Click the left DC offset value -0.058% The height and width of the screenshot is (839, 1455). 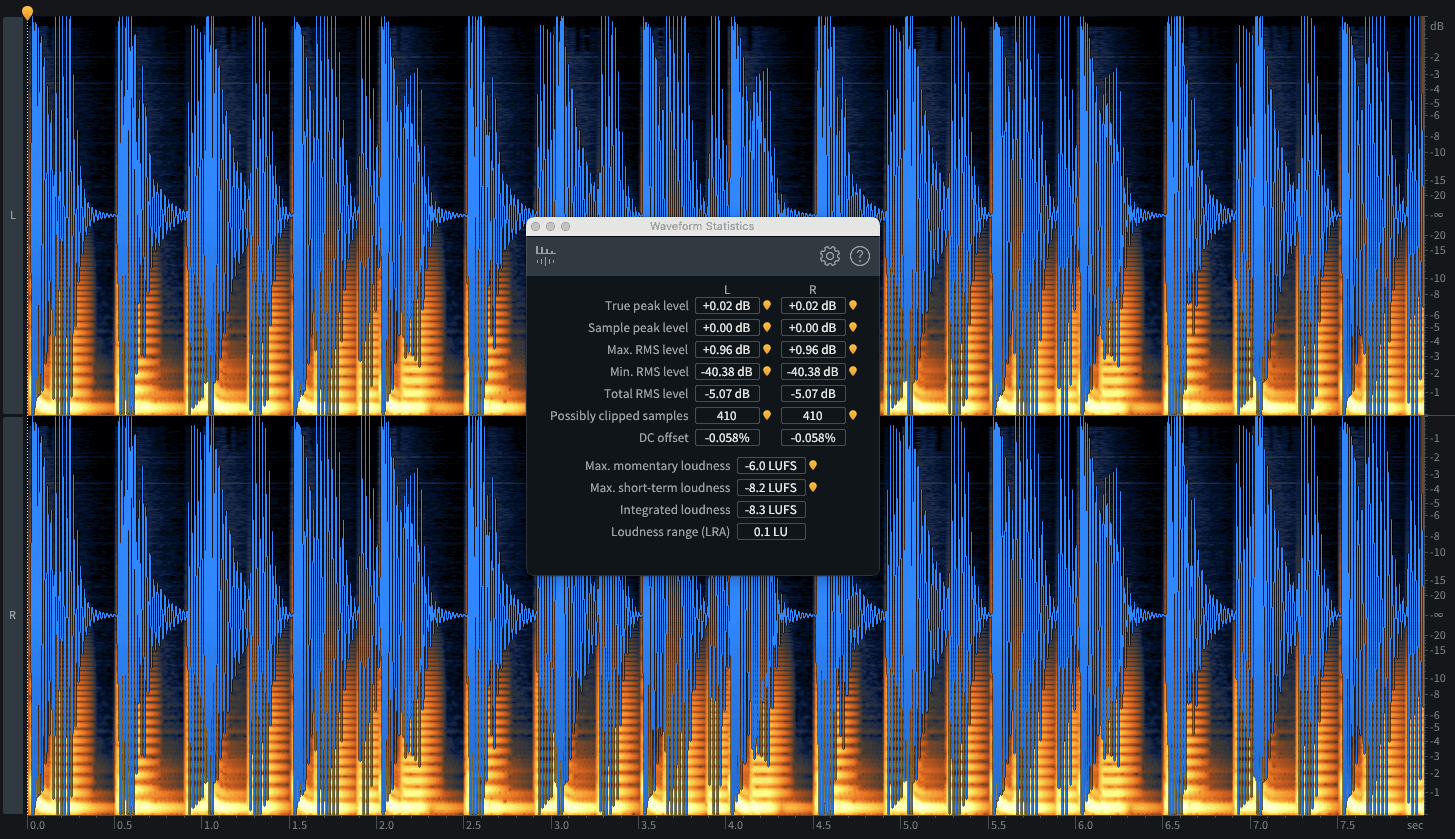727,438
